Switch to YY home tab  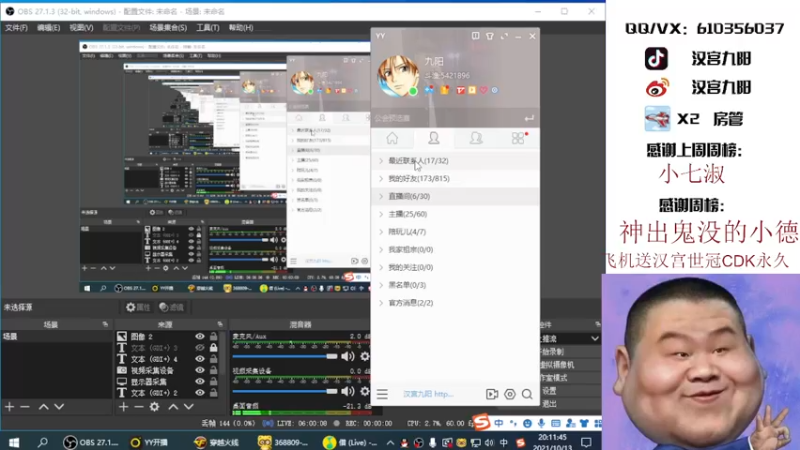coord(392,138)
